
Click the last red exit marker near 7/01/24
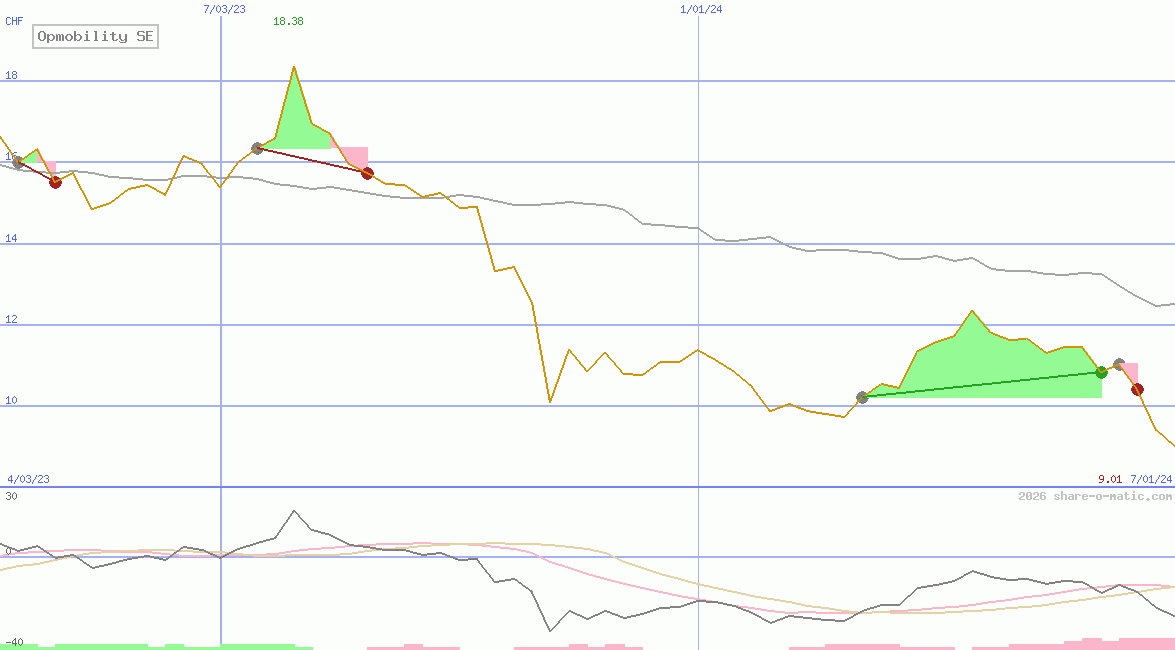(1137, 389)
